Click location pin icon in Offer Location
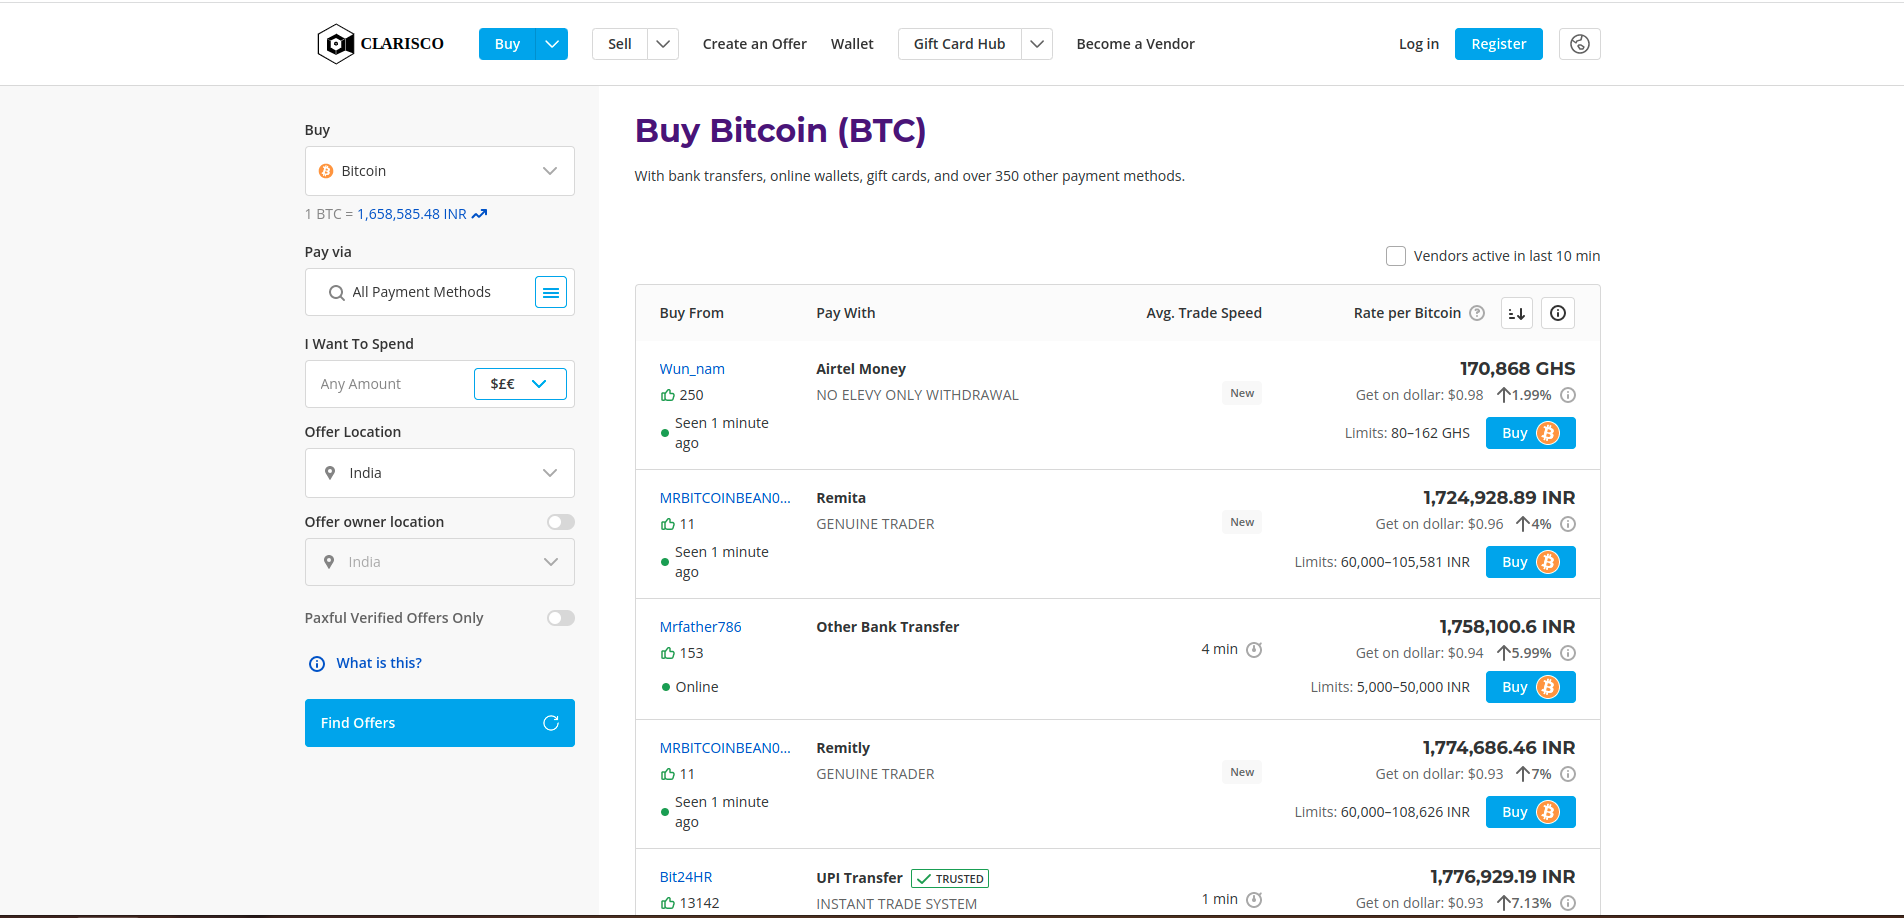 (x=330, y=473)
